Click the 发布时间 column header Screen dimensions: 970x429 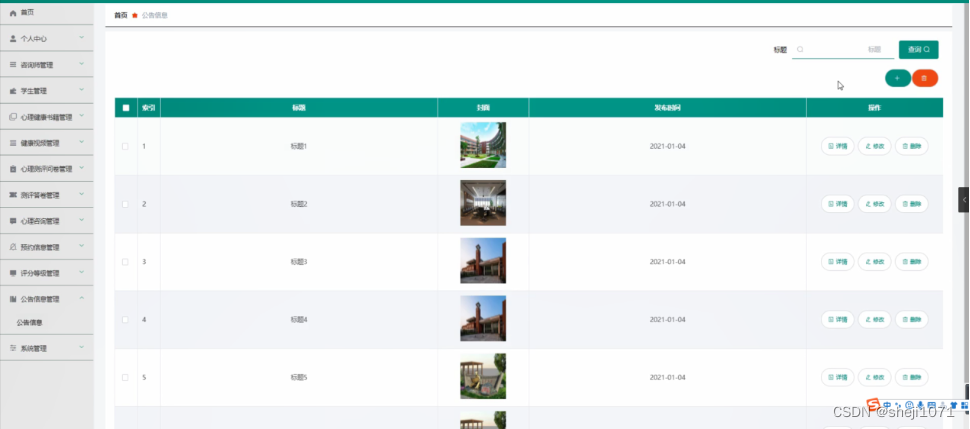pyautogui.click(x=667, y=108)
